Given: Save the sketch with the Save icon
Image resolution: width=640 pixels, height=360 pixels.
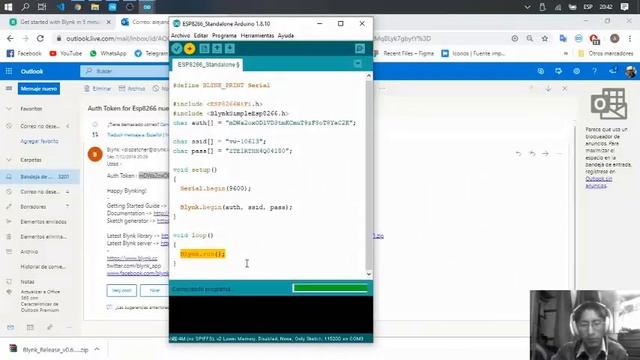Looking at the screenshot, I should click(230, 49).
